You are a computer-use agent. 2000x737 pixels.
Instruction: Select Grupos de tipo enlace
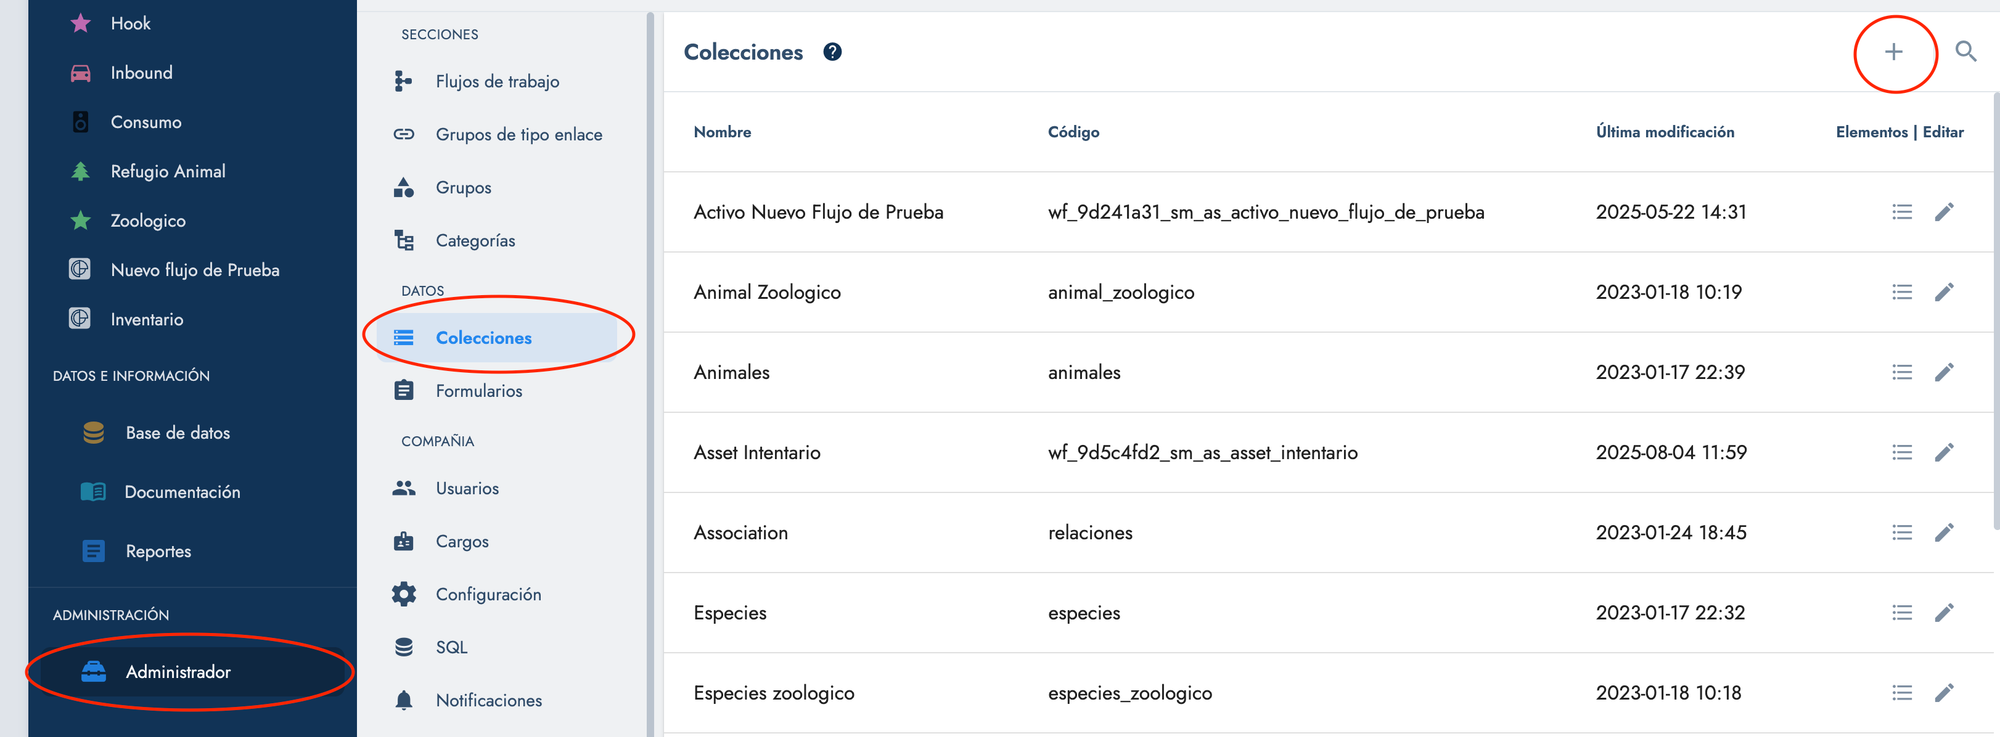[518, 135]
